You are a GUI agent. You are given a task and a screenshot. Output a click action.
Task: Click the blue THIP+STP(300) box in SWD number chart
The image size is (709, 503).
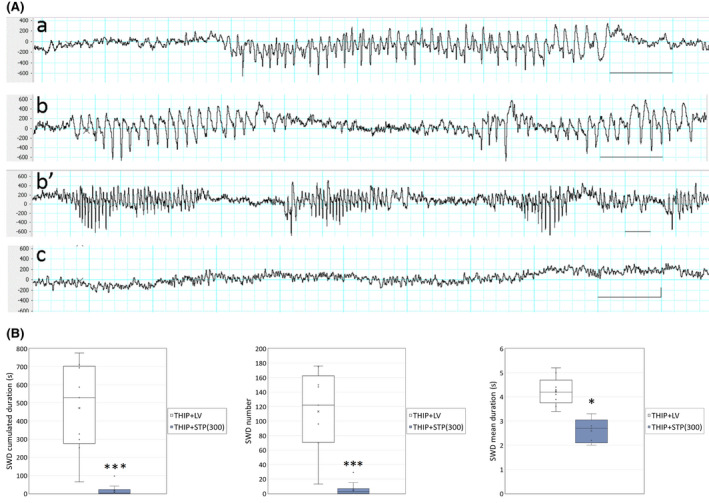coord(353,491)
